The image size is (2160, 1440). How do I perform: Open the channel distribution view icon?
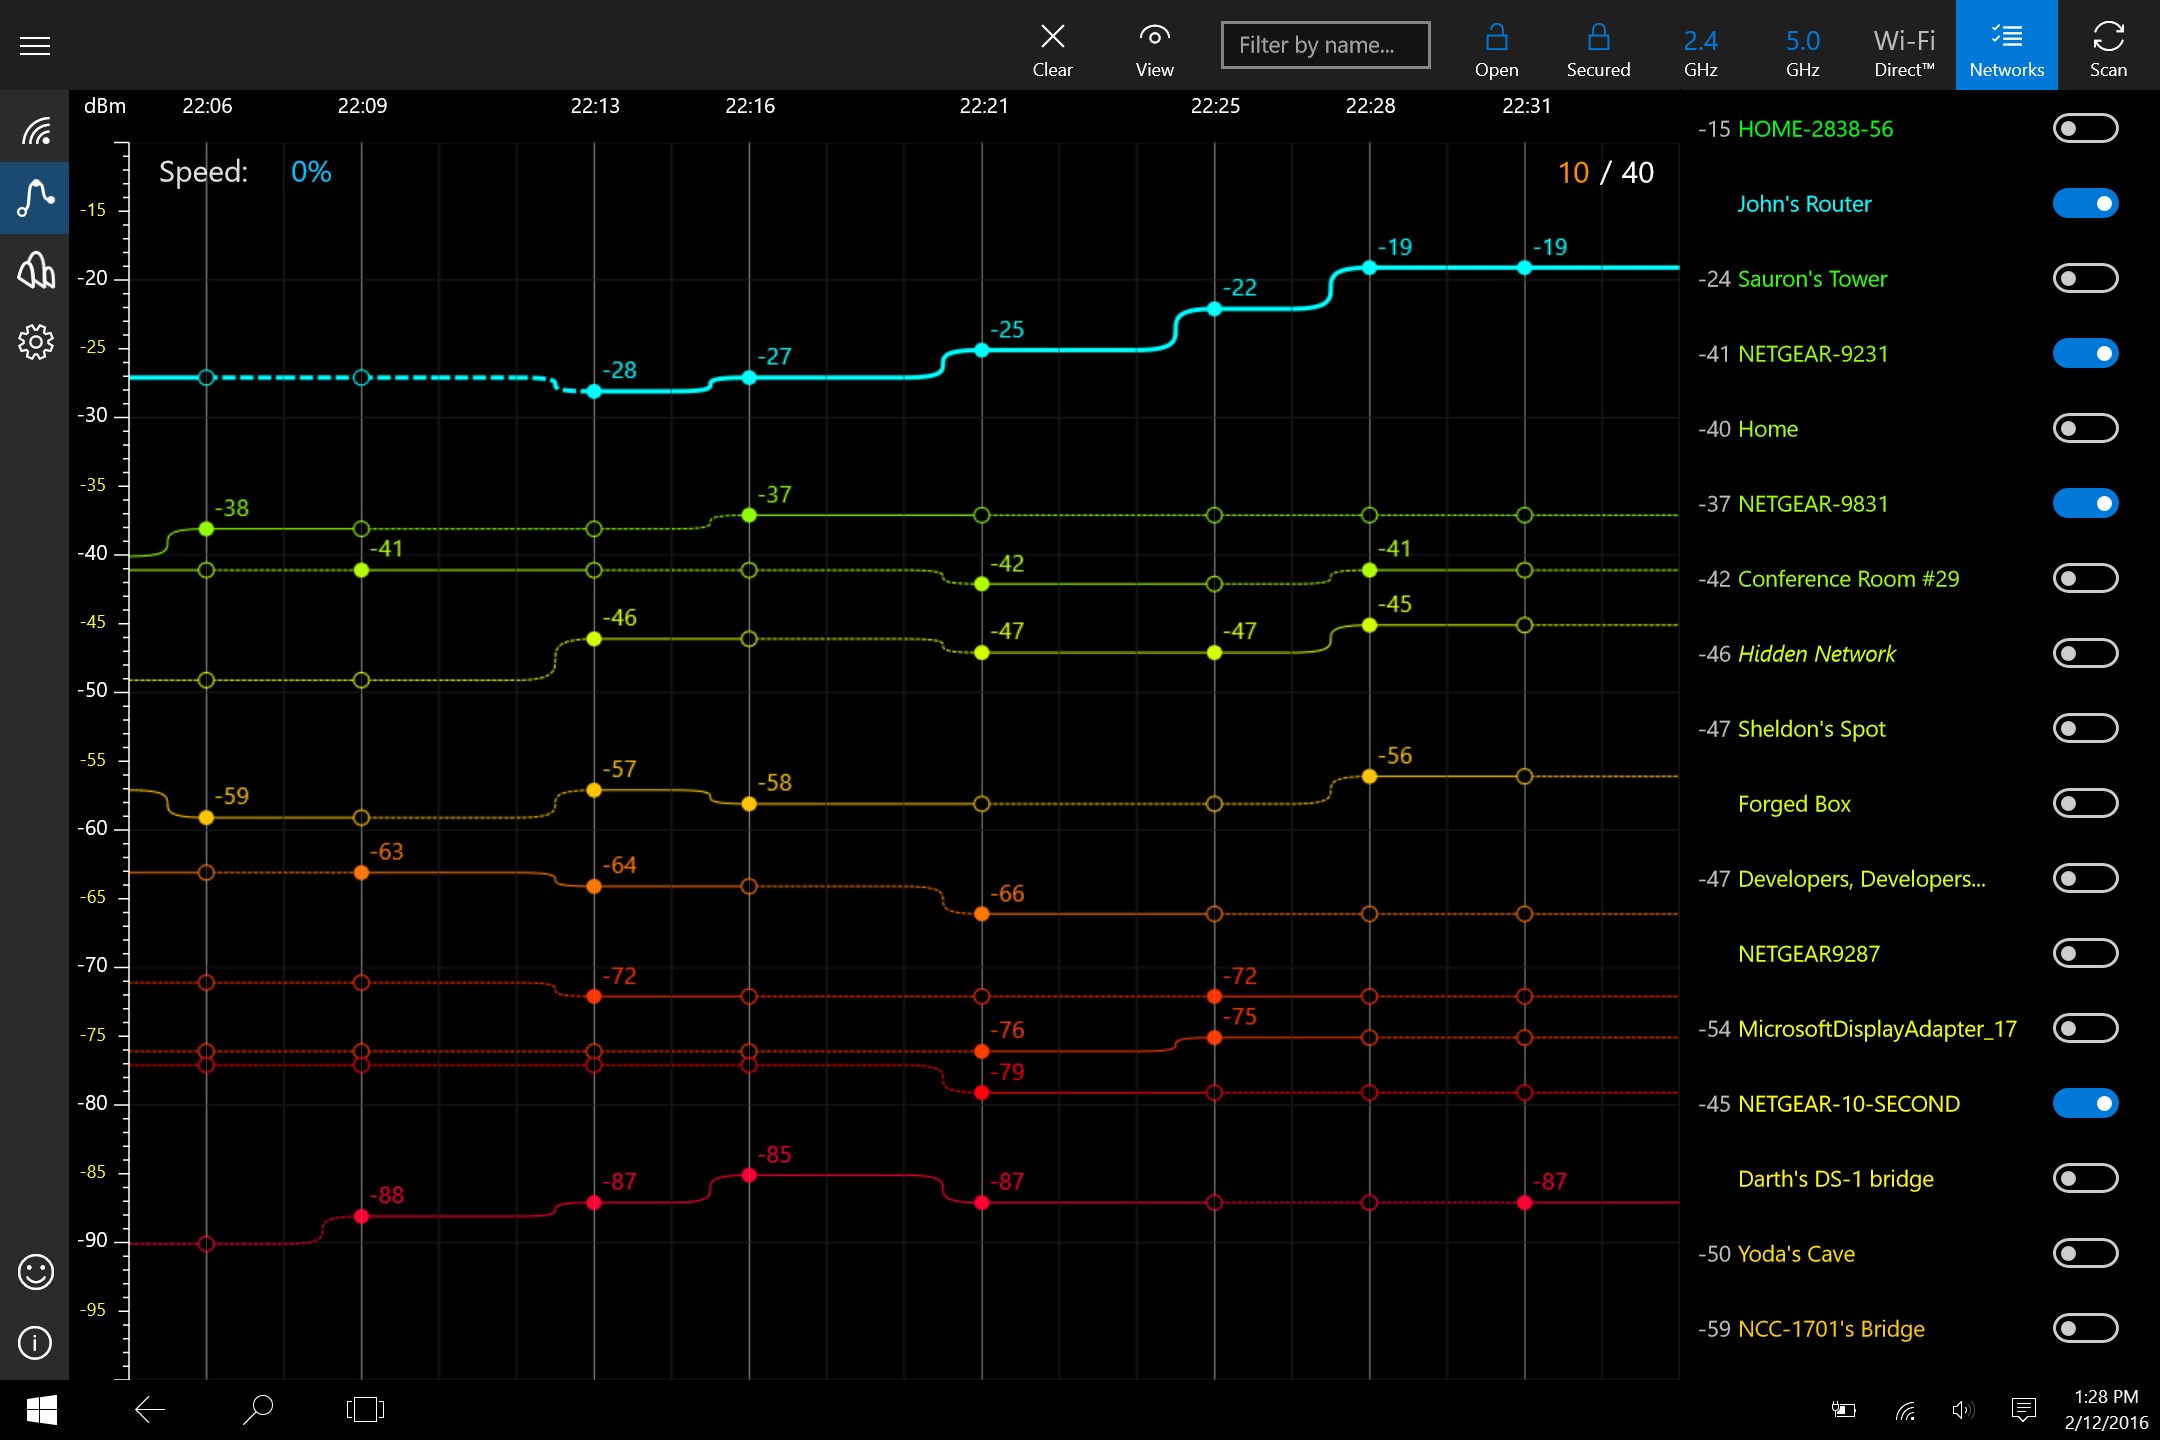(35, 270)
